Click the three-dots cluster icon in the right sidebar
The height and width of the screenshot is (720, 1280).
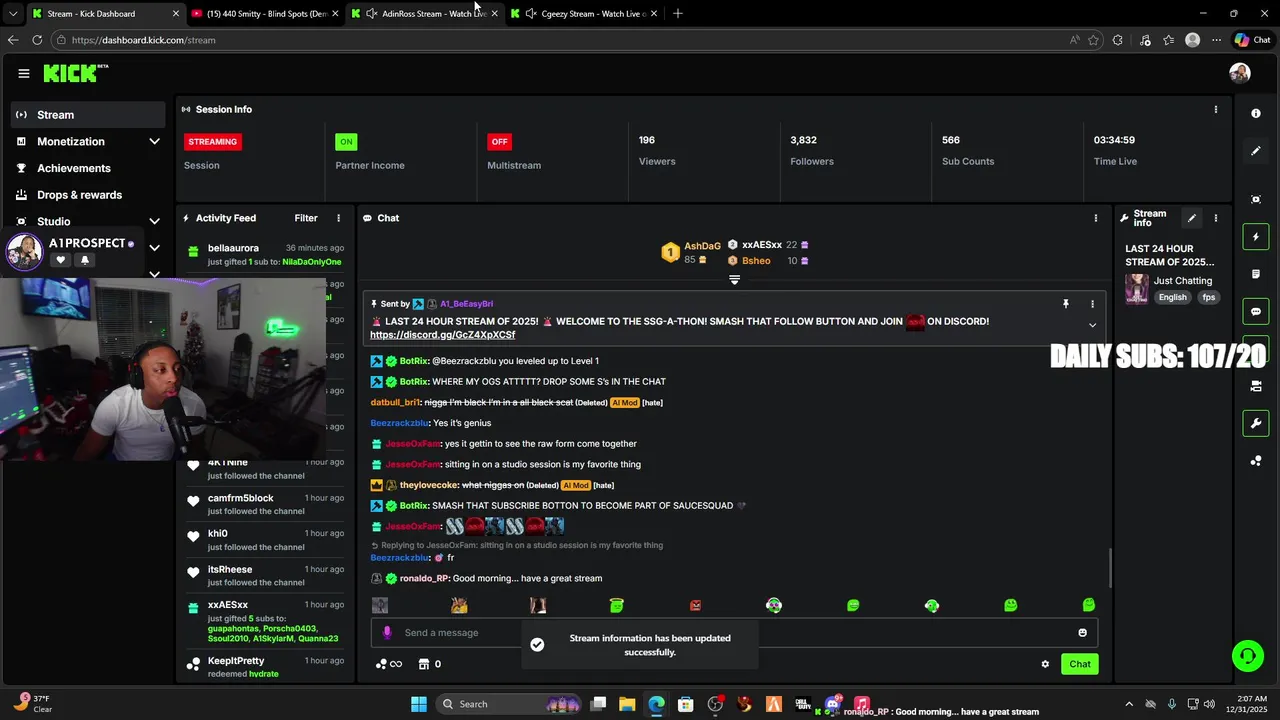1256,461
